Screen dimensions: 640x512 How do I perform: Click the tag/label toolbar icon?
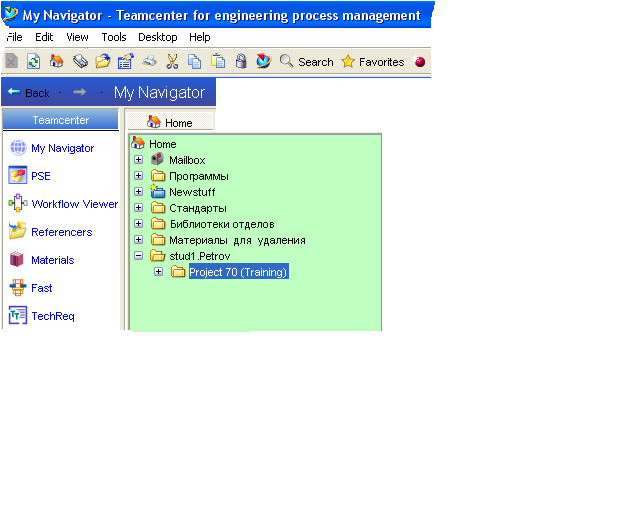pyautogui.click(x=80, y=62)
